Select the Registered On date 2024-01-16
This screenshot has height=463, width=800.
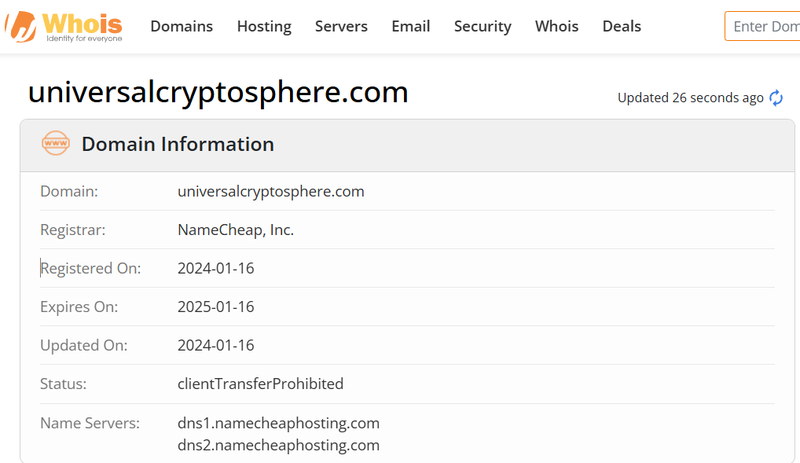pos(216,269)
